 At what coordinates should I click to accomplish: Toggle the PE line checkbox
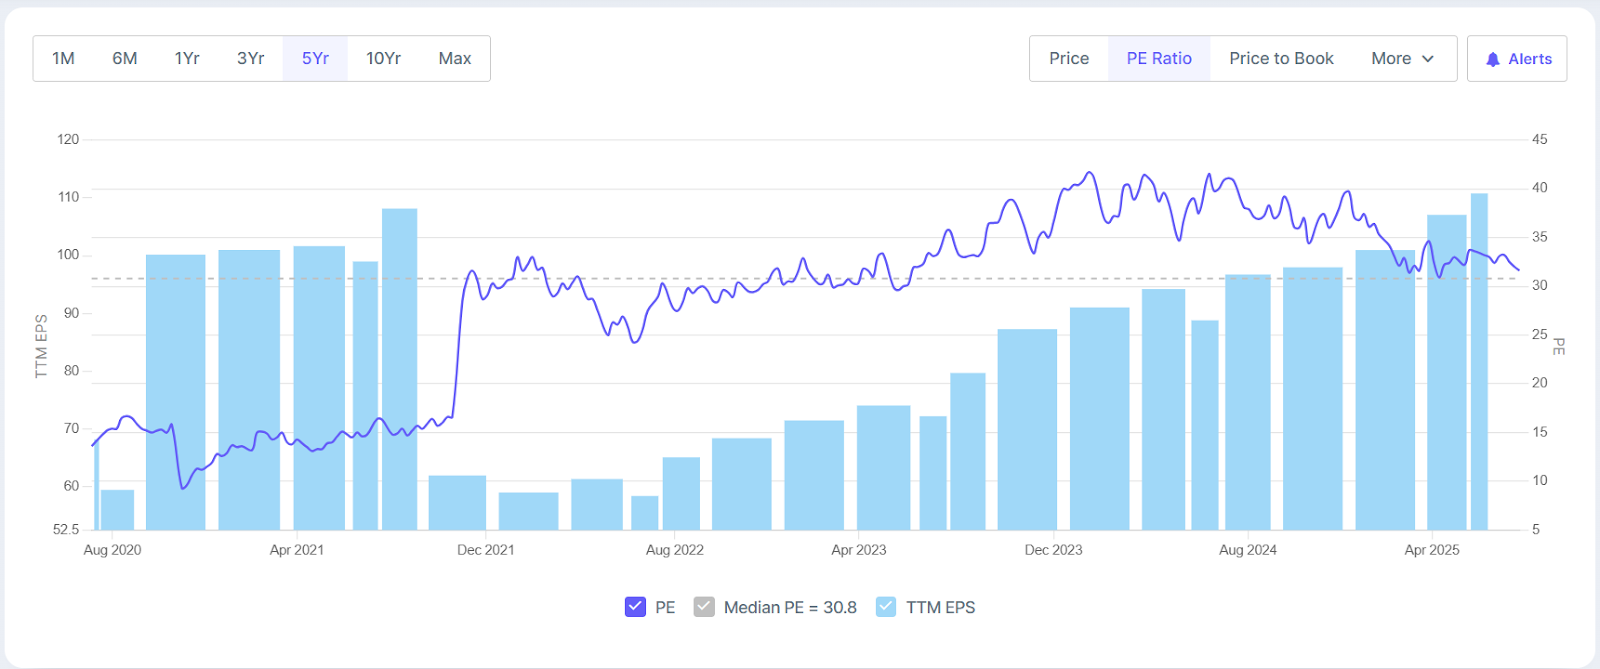635,607
